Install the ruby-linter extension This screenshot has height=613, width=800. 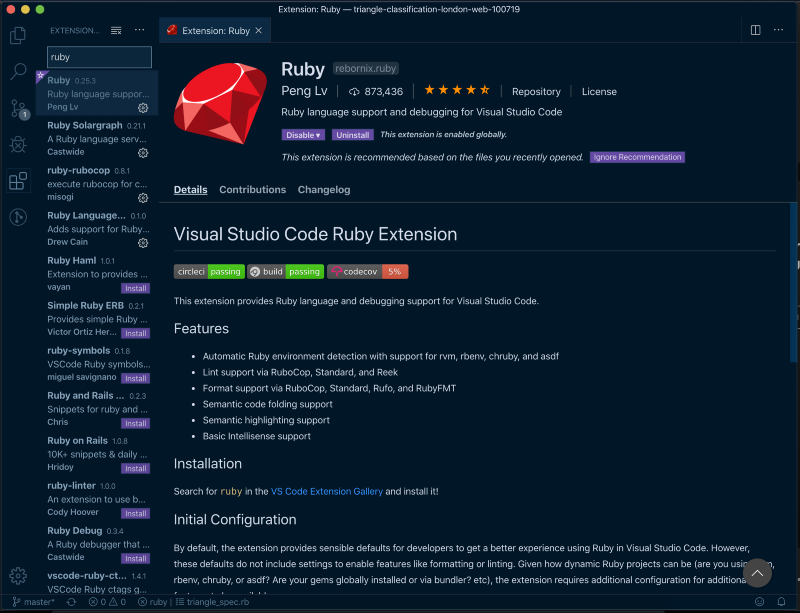coord(135,513)
